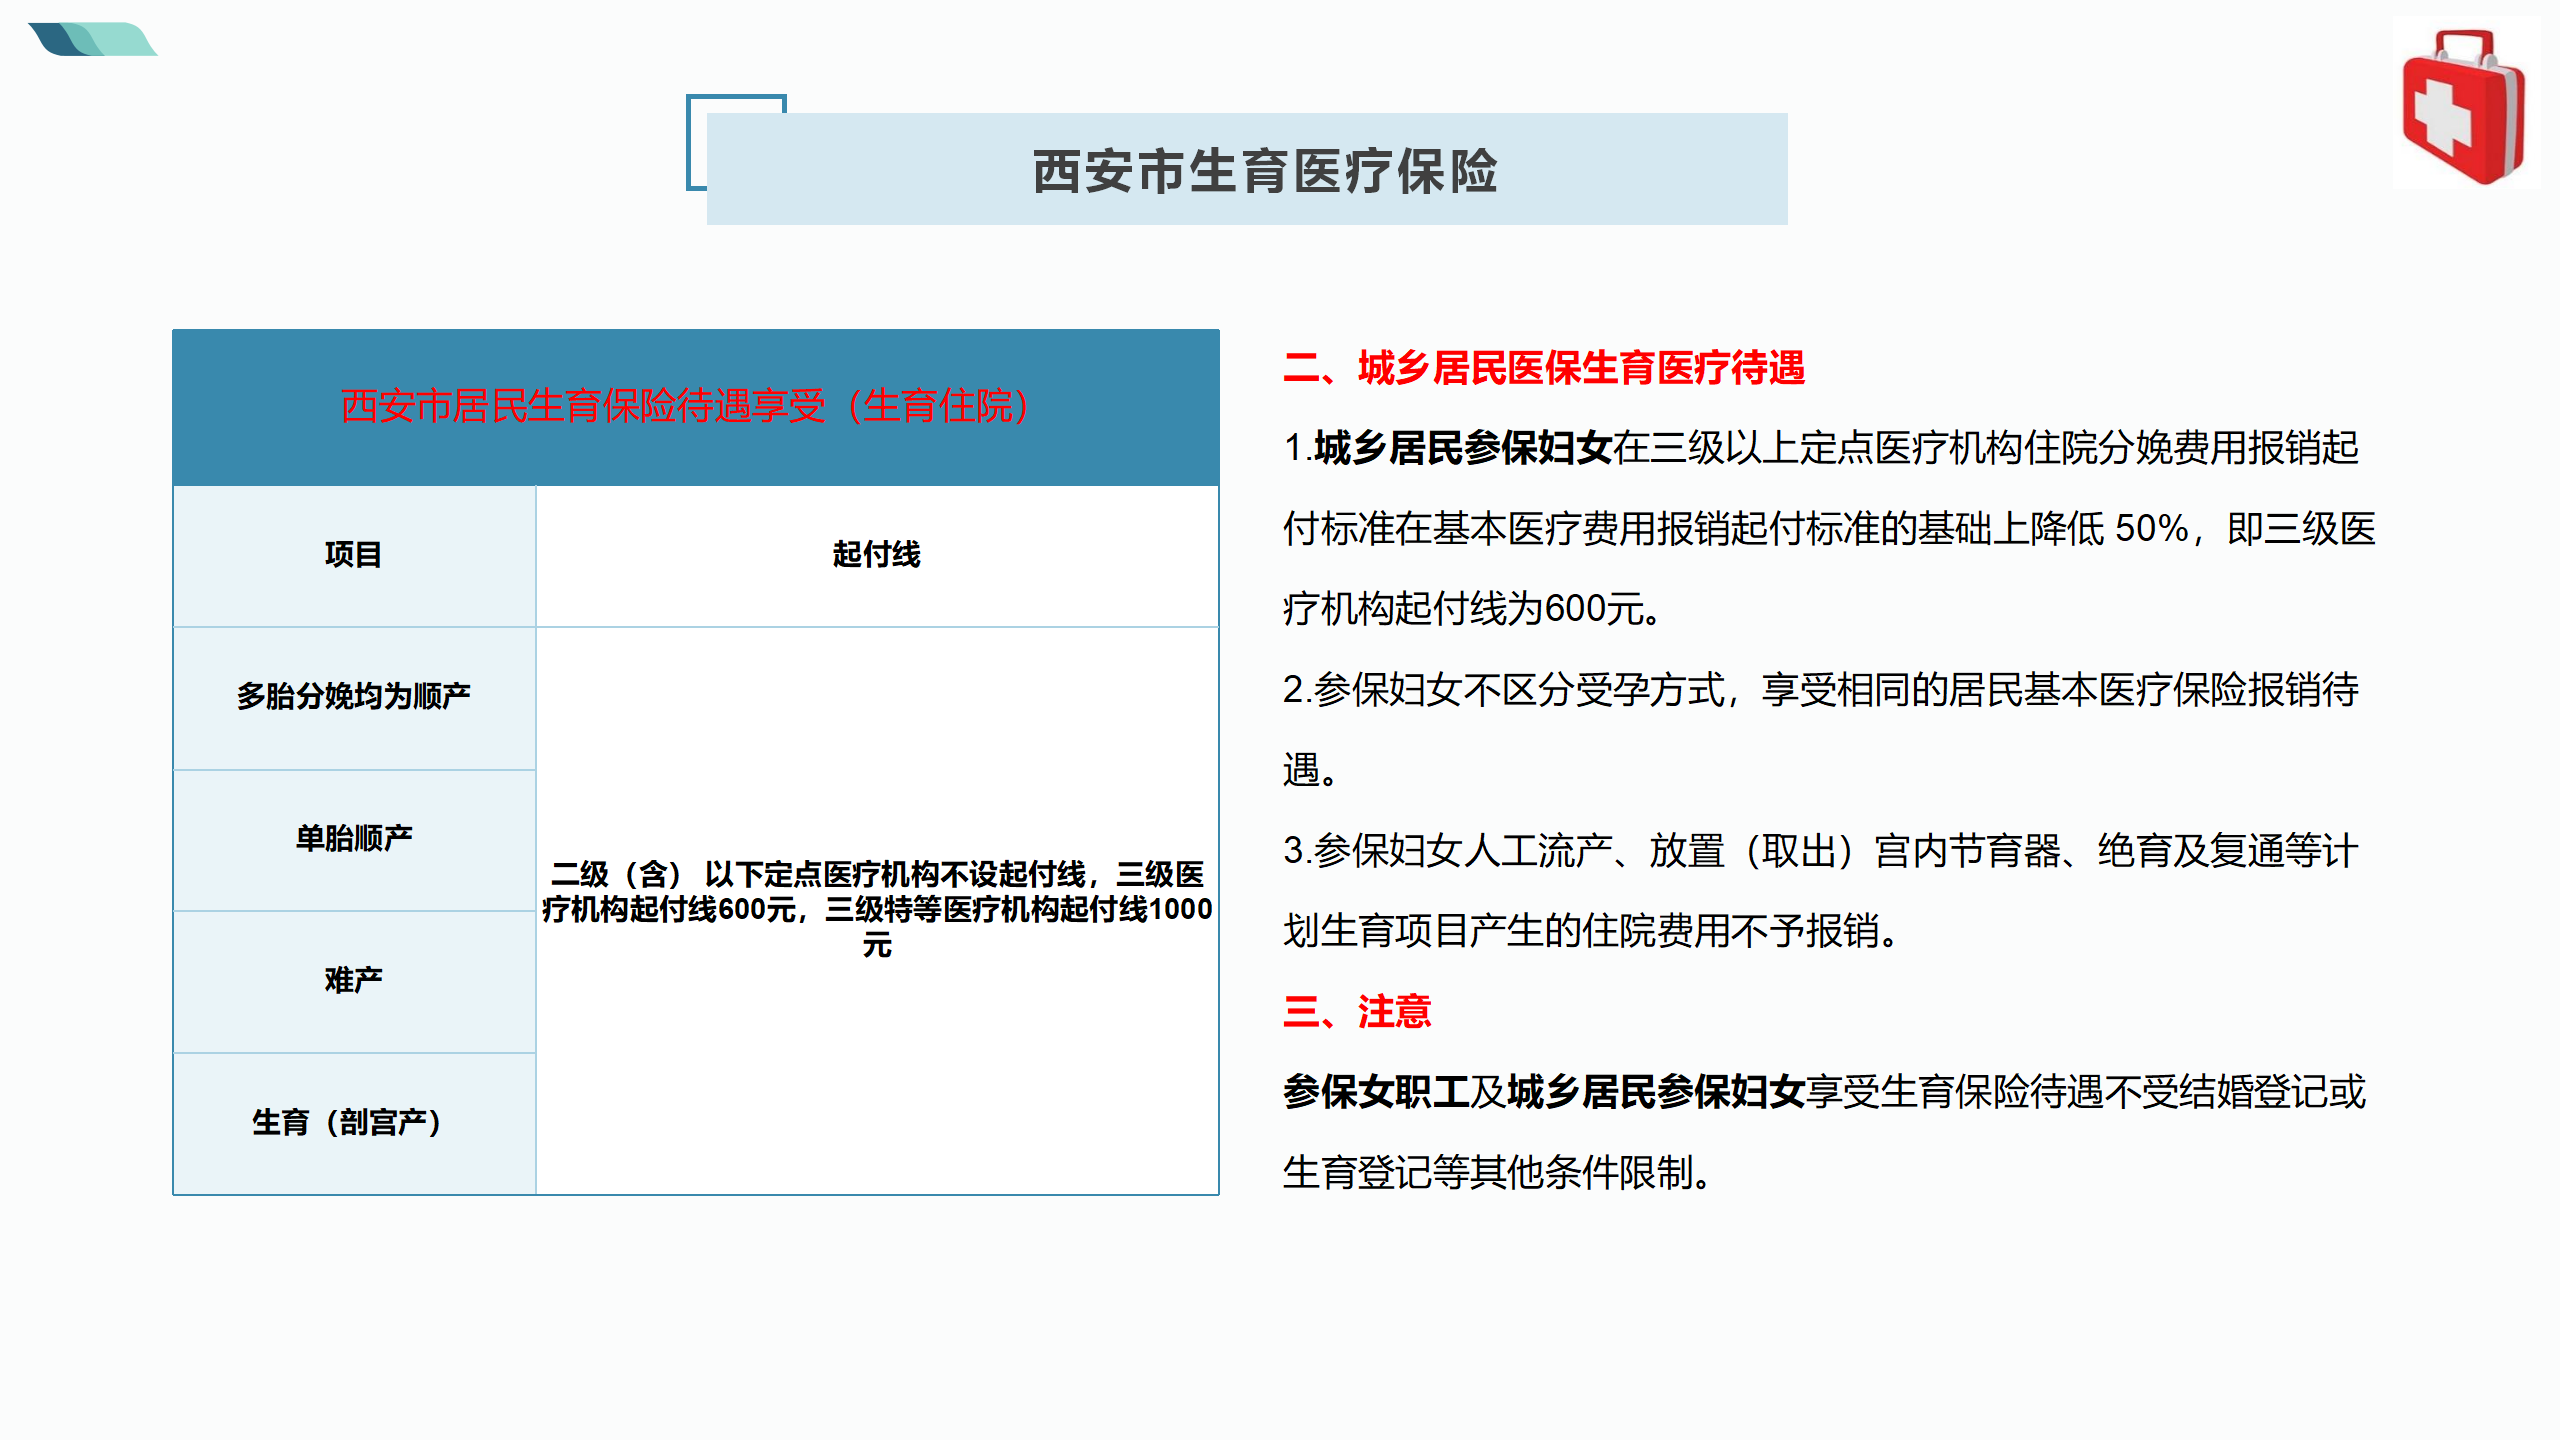Screen dimensions: 2560x1440
Task: Click the slide title 西安市生育医疗保险
Action: coord(1265,171)
